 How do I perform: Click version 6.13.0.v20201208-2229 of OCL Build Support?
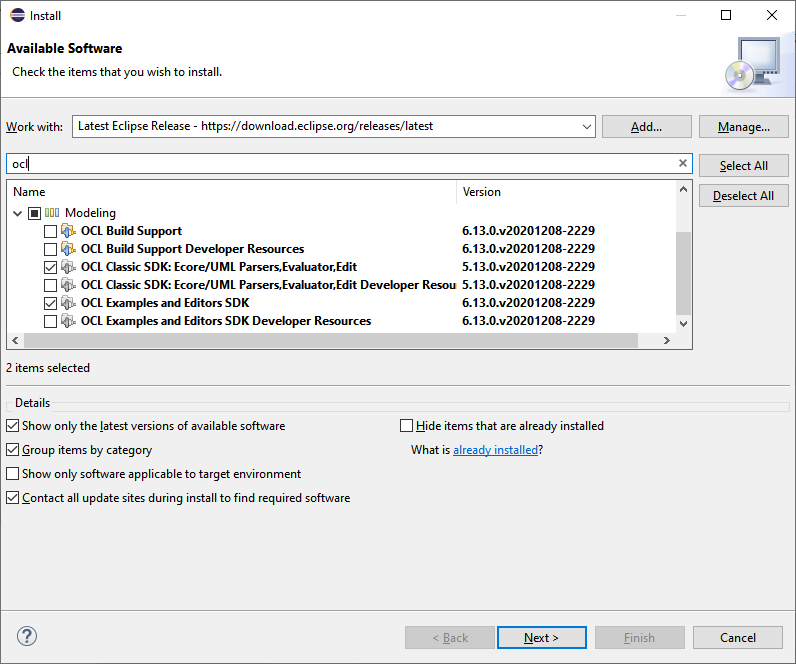(528, 231)
